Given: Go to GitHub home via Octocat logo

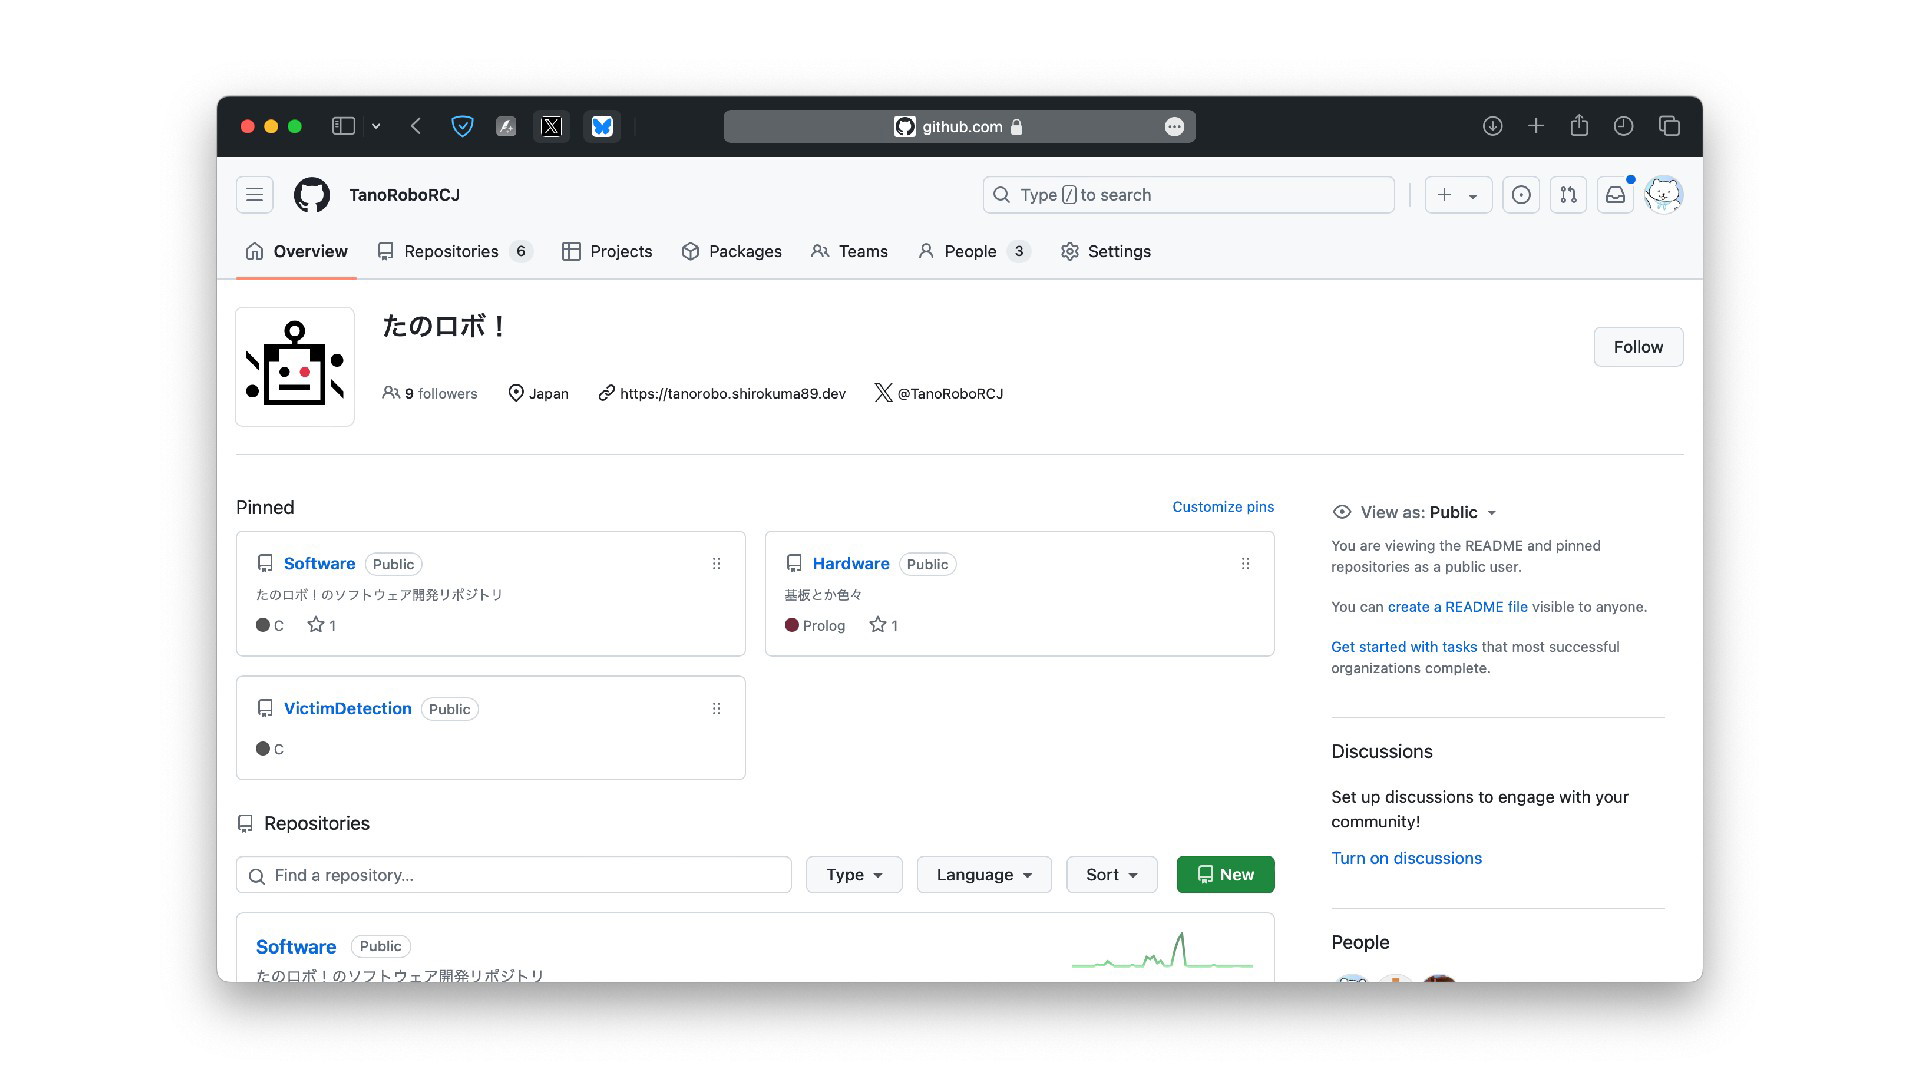Looking at the screenshot, I should click(312, 195).
